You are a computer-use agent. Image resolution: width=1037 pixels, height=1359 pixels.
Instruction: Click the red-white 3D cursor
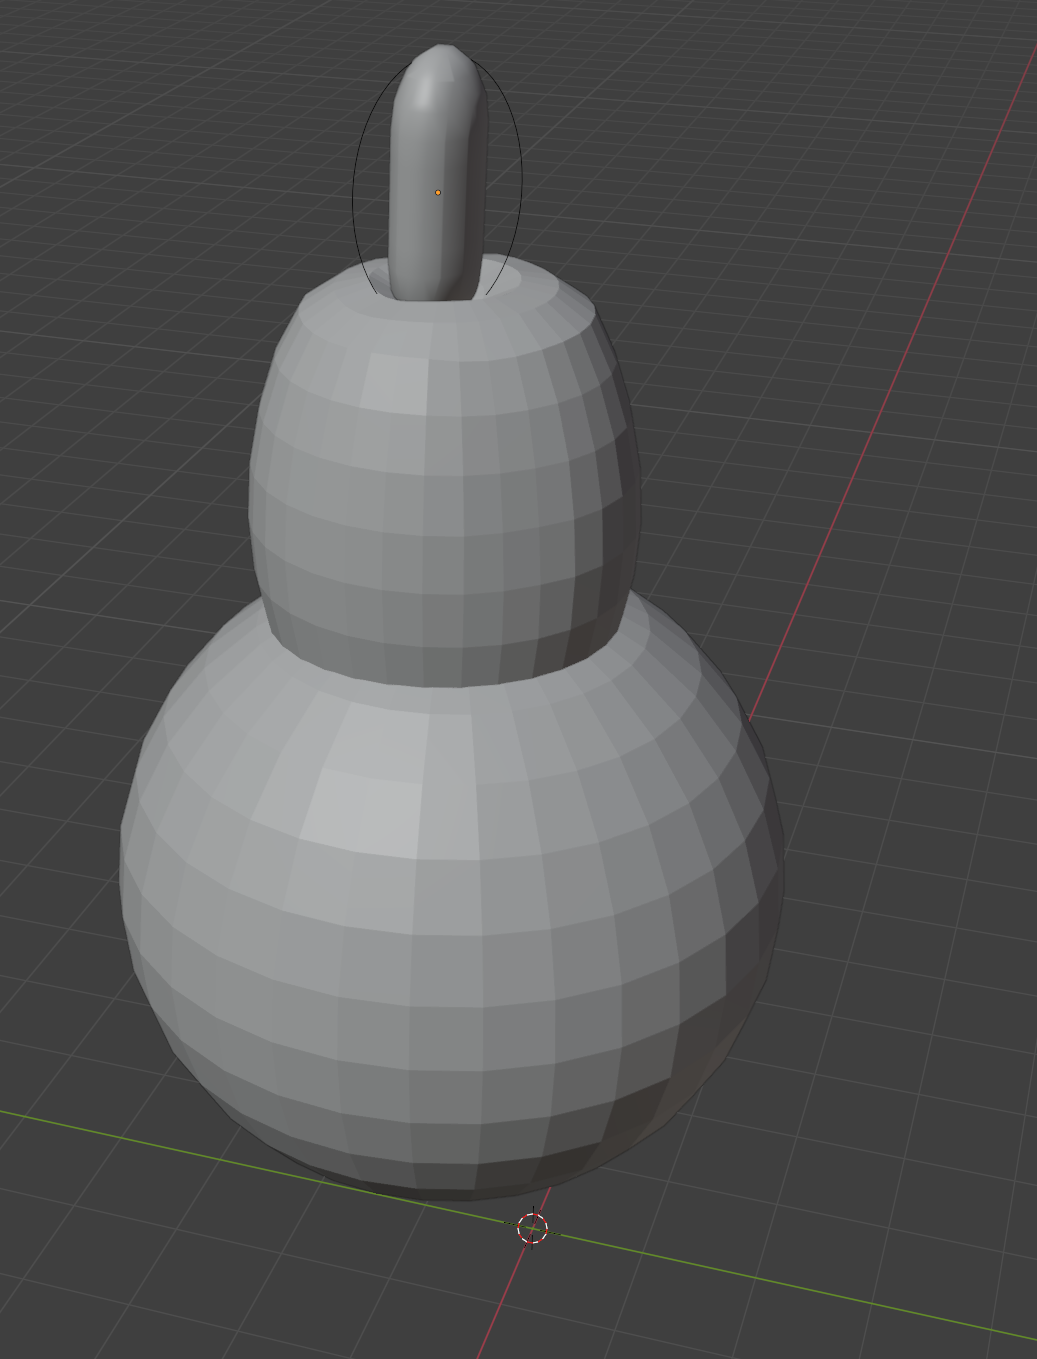pyautogui.click(x=533, y=1228)
